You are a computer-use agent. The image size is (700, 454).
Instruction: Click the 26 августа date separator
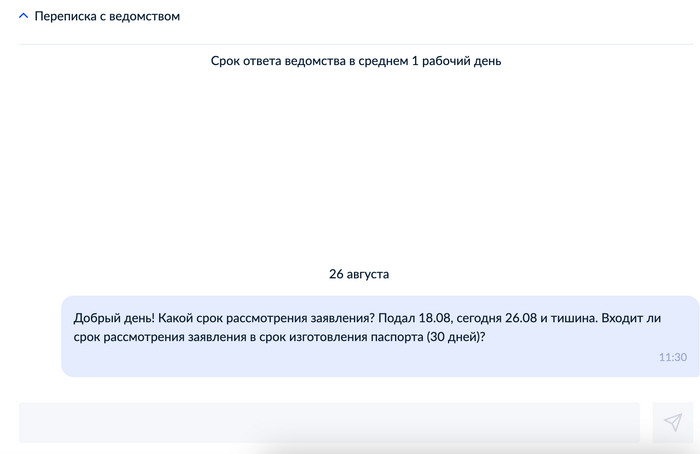tap(359, 273)
